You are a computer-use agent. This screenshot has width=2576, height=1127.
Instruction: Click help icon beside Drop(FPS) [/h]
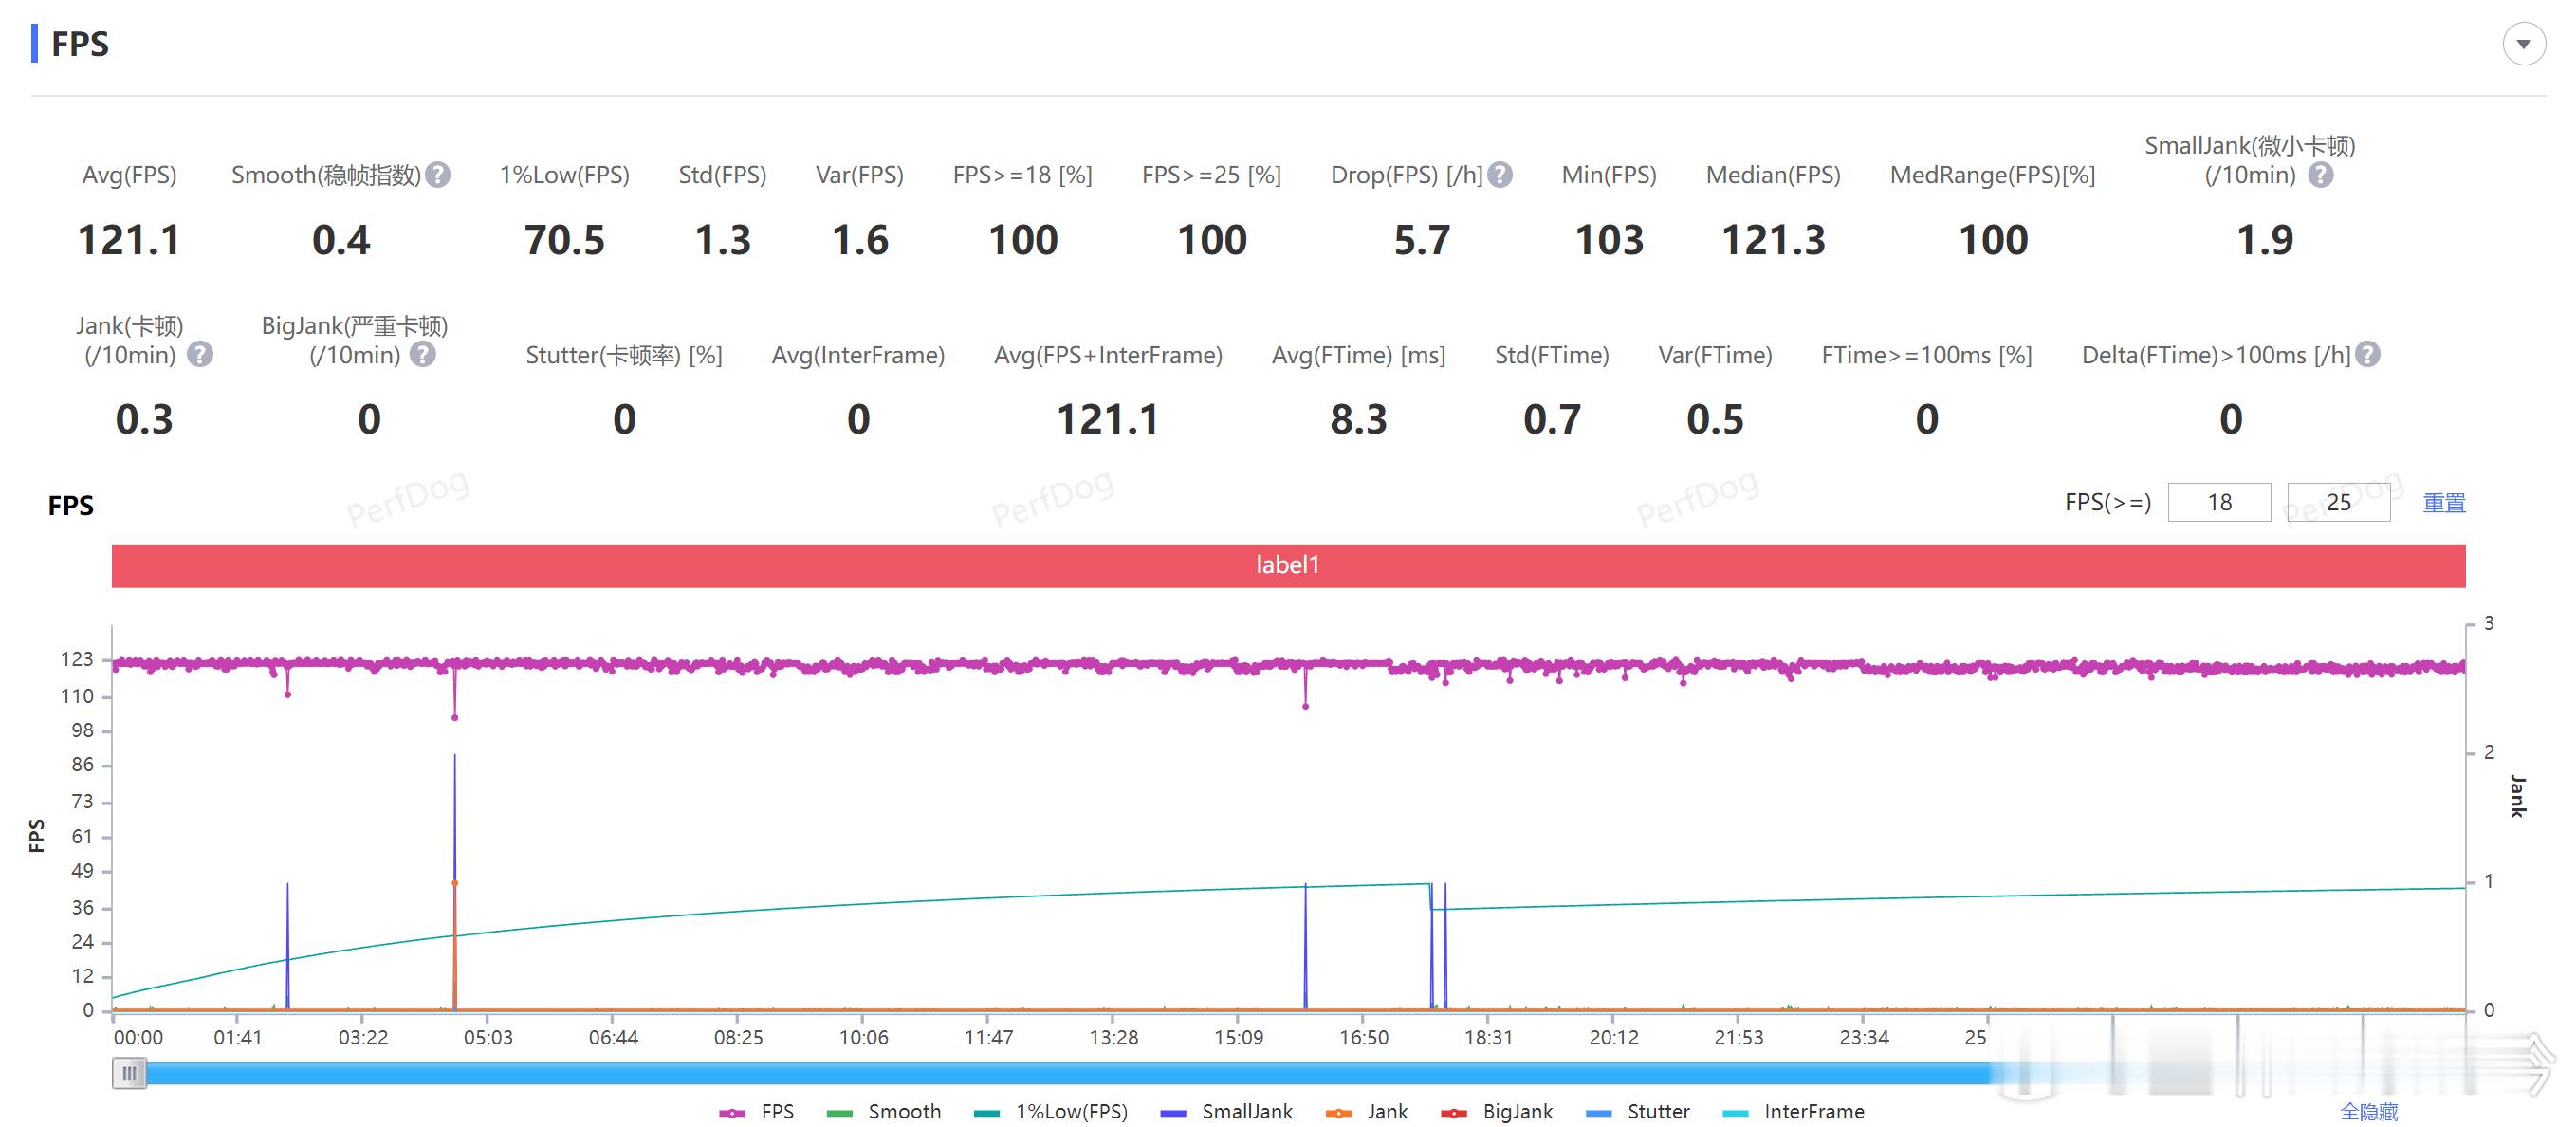[1499, 175]
